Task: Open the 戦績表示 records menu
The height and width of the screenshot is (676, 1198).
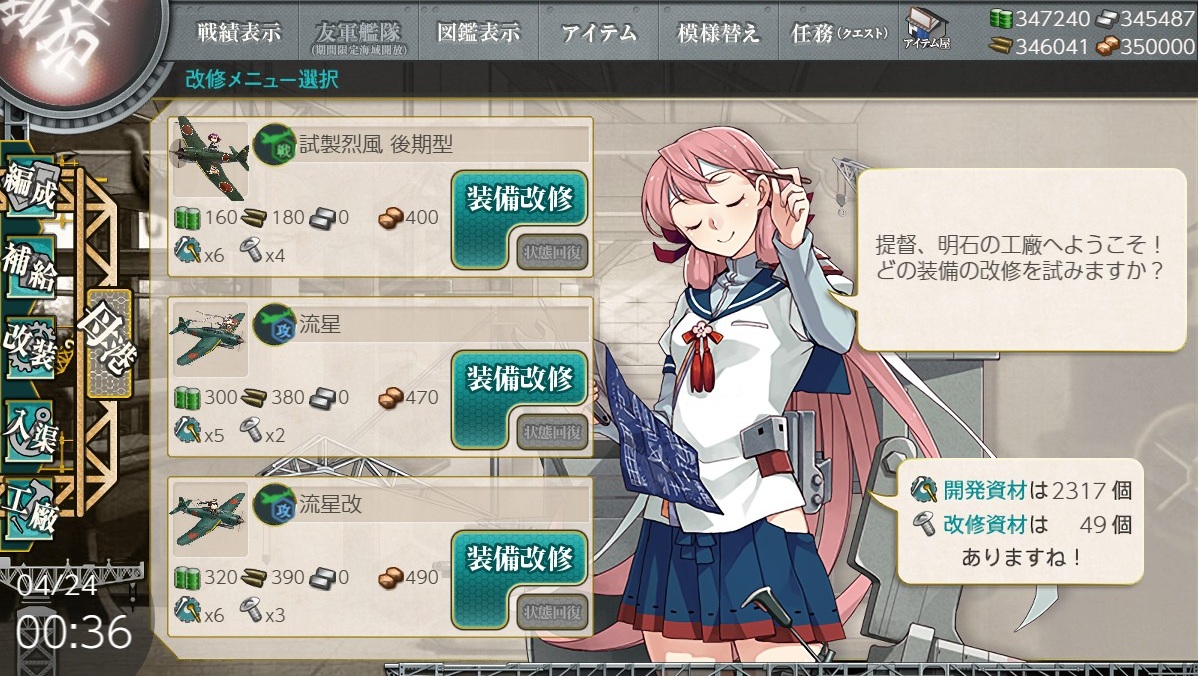Action: point(239,33)
